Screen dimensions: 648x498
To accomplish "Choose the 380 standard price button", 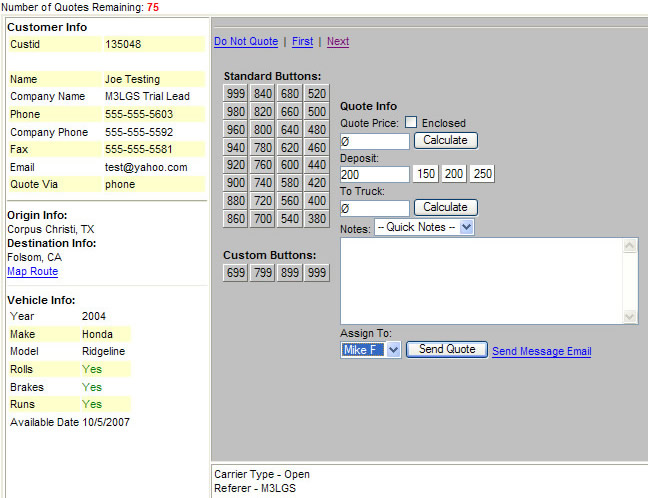I will 317,219.
